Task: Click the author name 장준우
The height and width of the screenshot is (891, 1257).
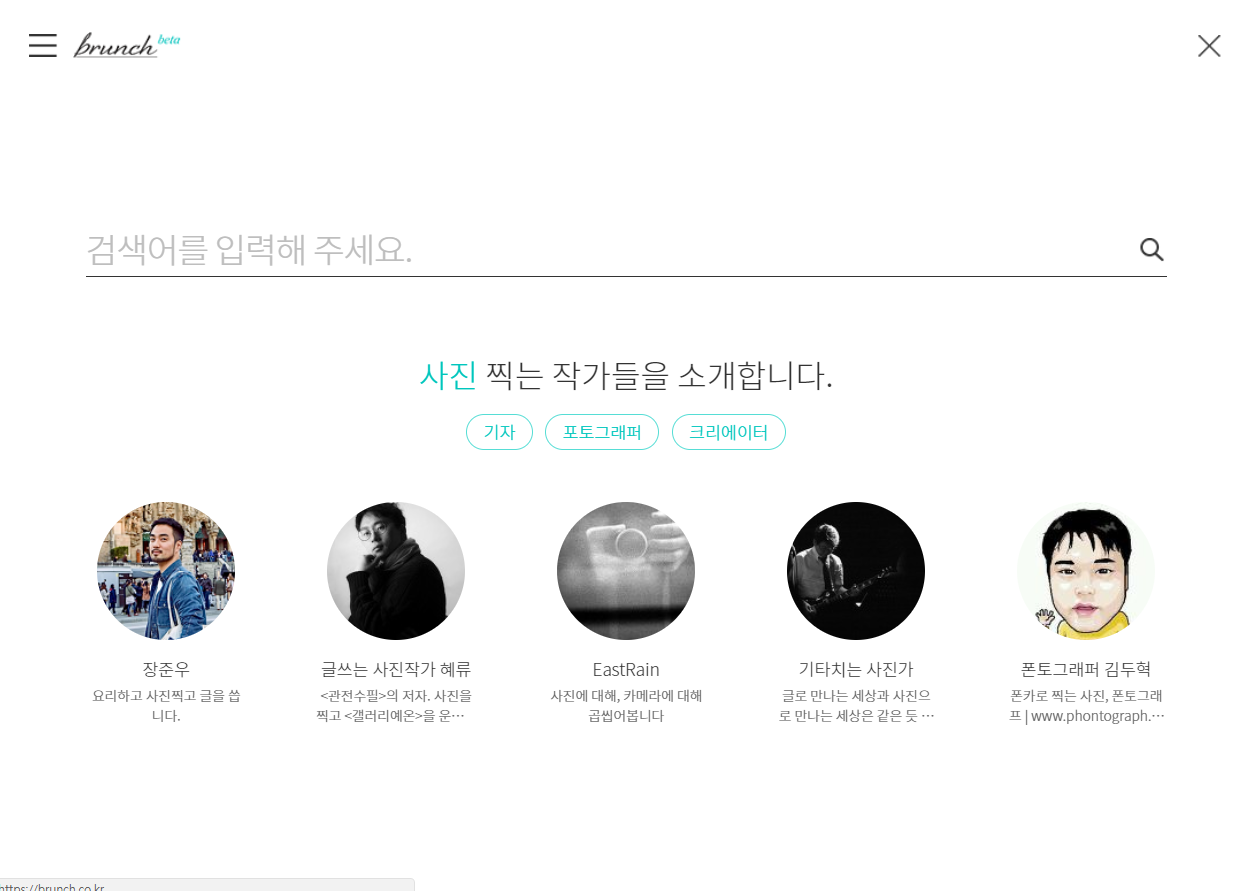Action: pos(166,669)
